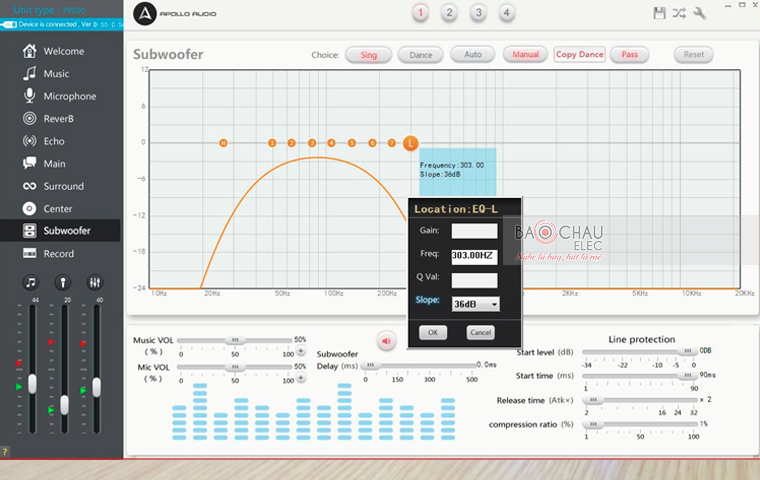Image resolution: width=760 pixels, height=480 pixels.
Task: Click the Freq field showing 303.00HZ
Action: tap(475, 256)
